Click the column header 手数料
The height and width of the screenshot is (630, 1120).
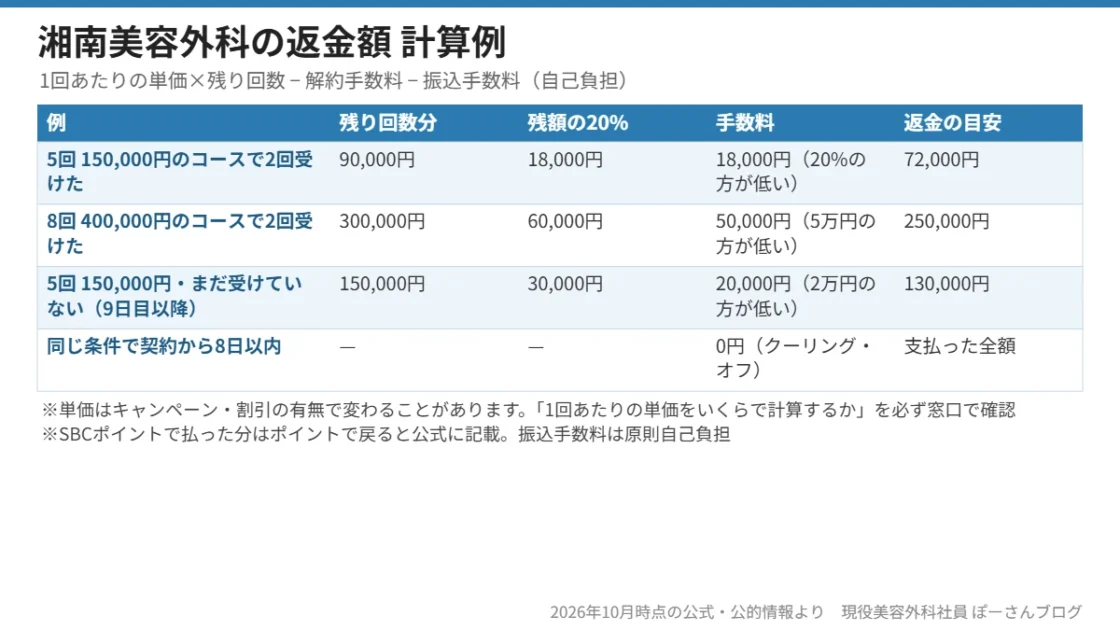click(744, 123)
